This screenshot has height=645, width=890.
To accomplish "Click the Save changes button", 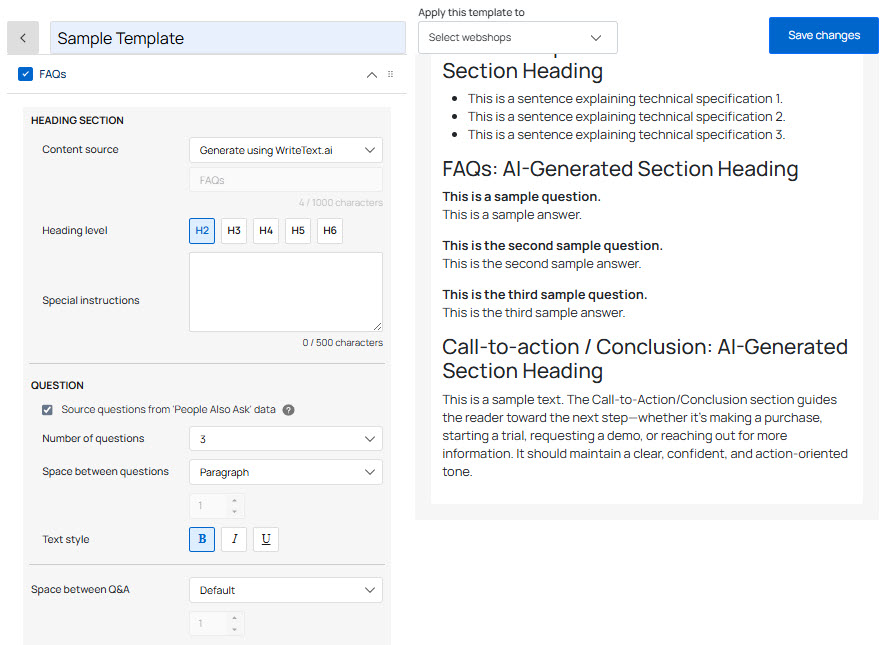I will pos(823,35).
